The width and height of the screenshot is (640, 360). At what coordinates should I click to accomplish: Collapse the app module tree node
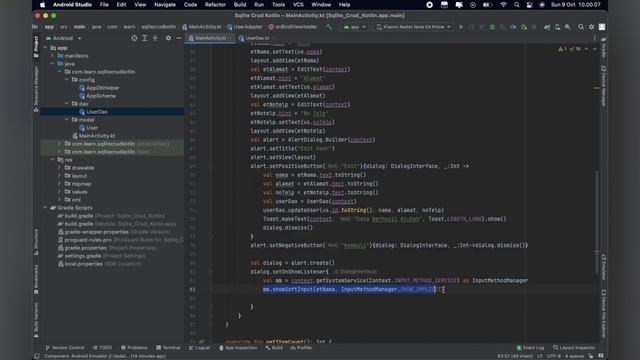click(x=45, y=48)
